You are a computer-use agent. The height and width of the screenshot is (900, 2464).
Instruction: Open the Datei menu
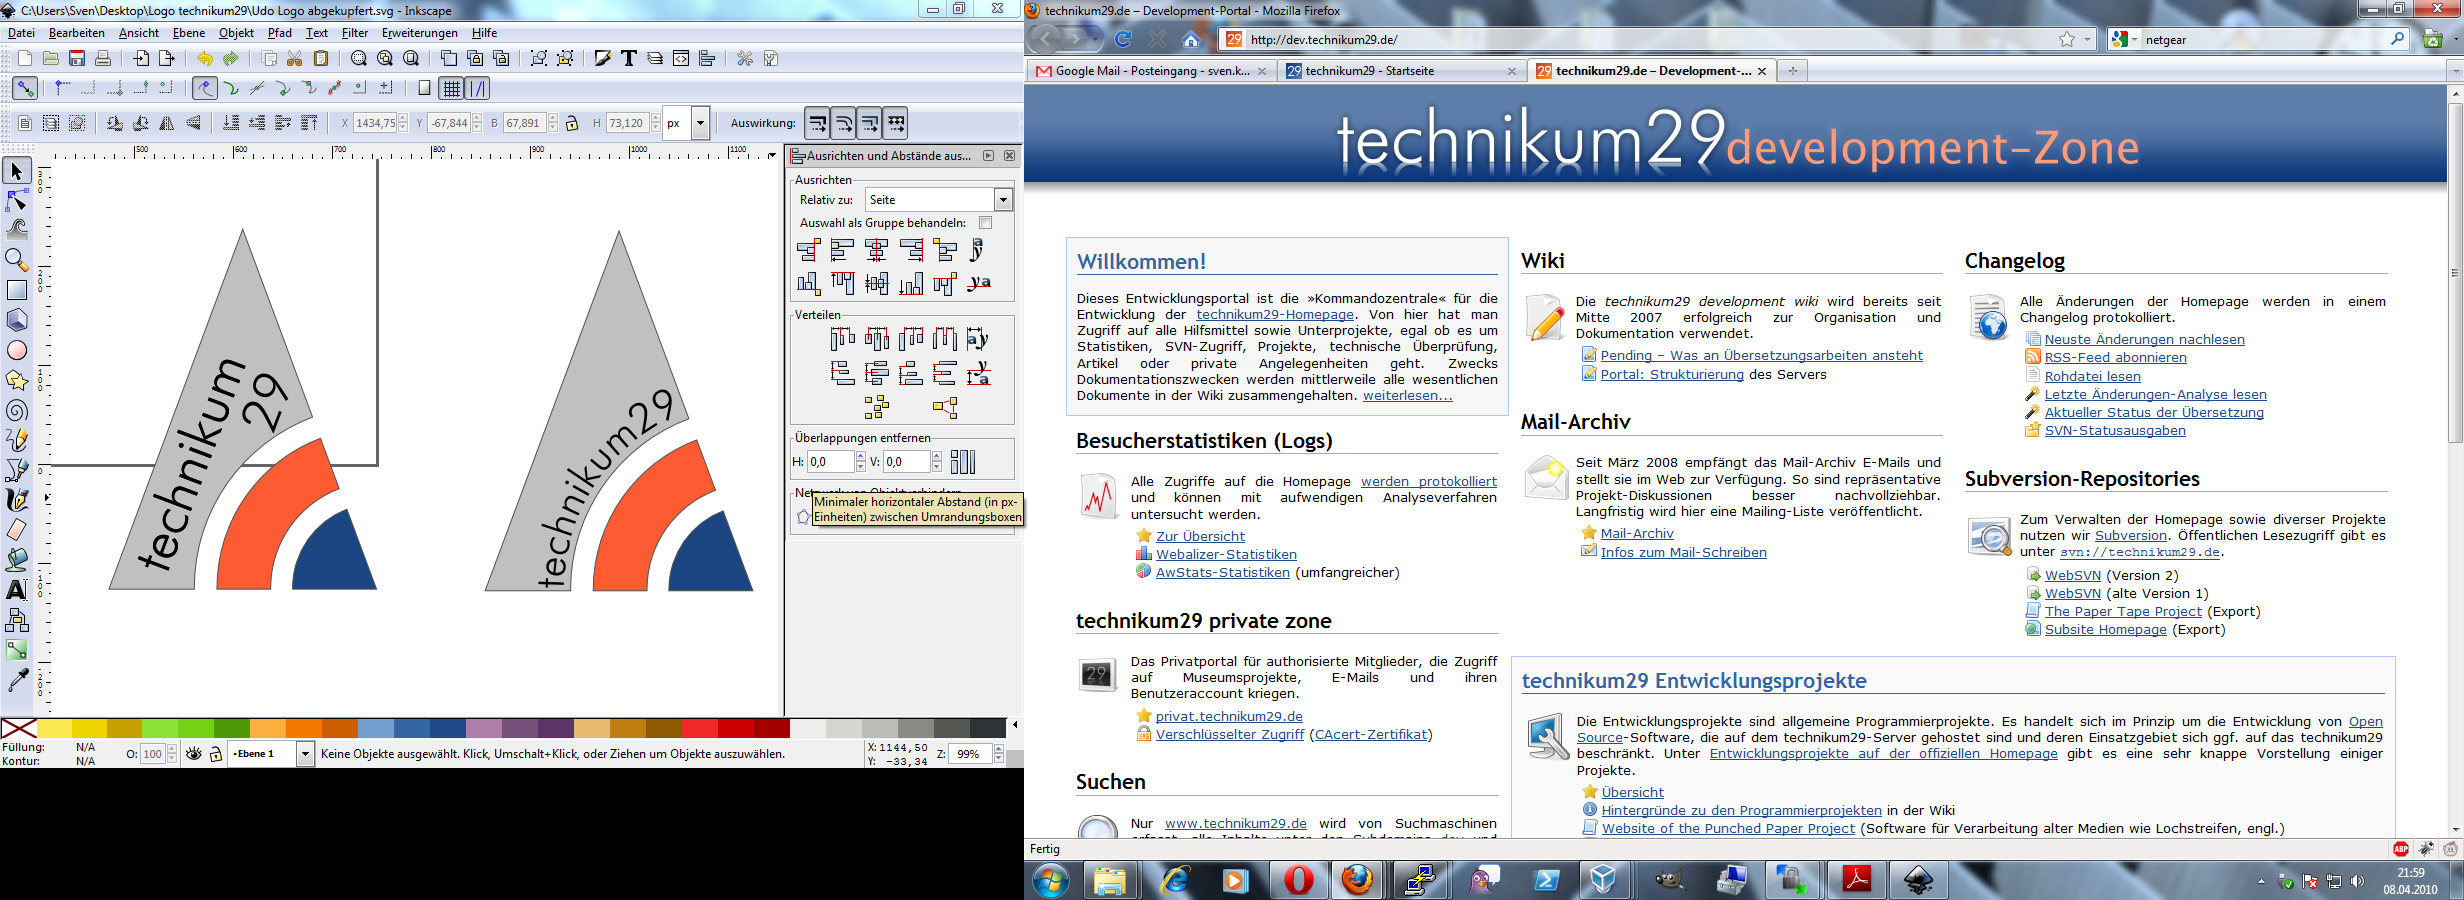pos(21,33)
